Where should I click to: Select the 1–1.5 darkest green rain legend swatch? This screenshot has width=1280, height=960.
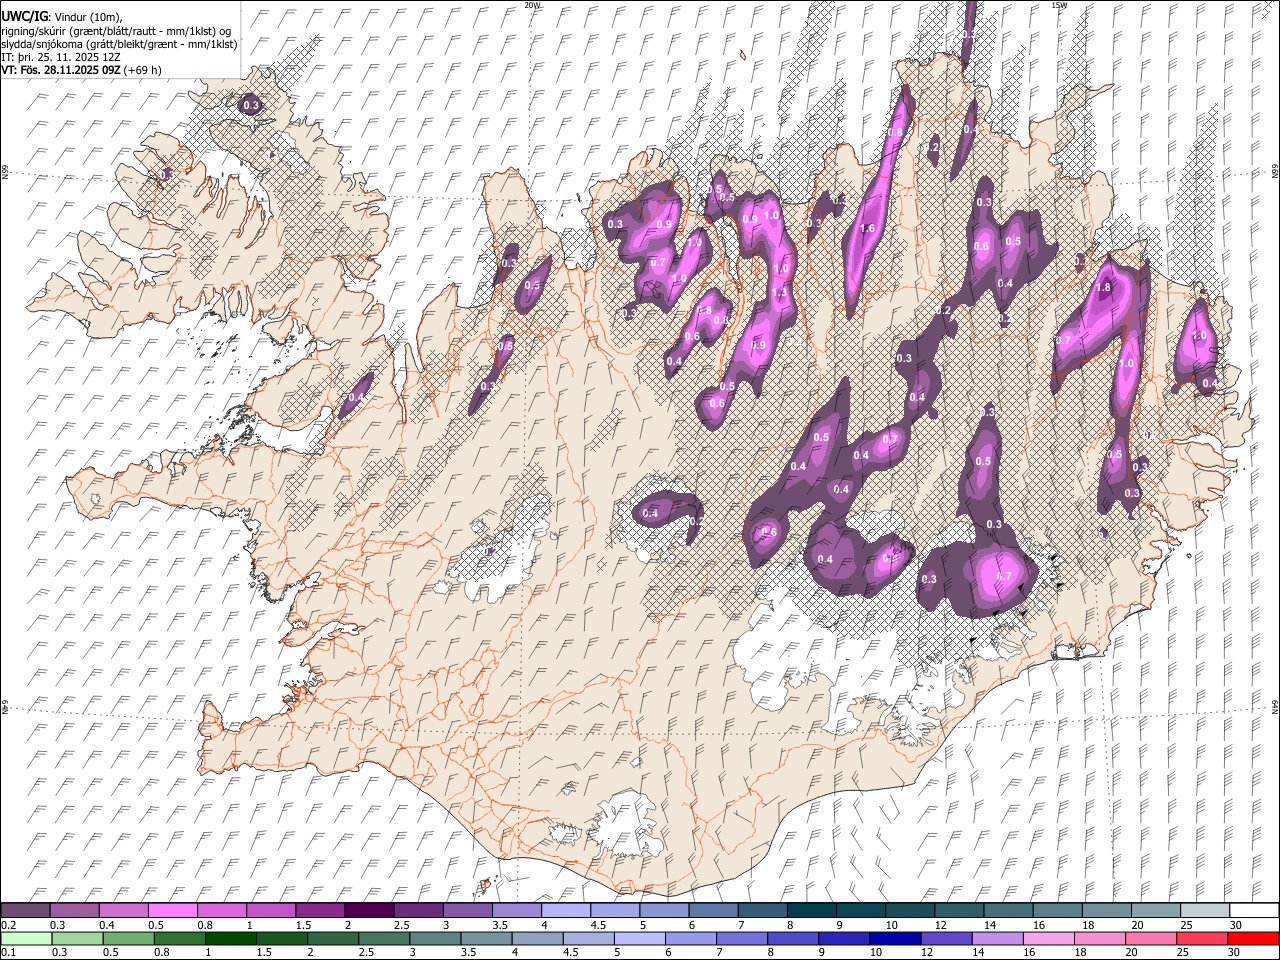(230, 938)
